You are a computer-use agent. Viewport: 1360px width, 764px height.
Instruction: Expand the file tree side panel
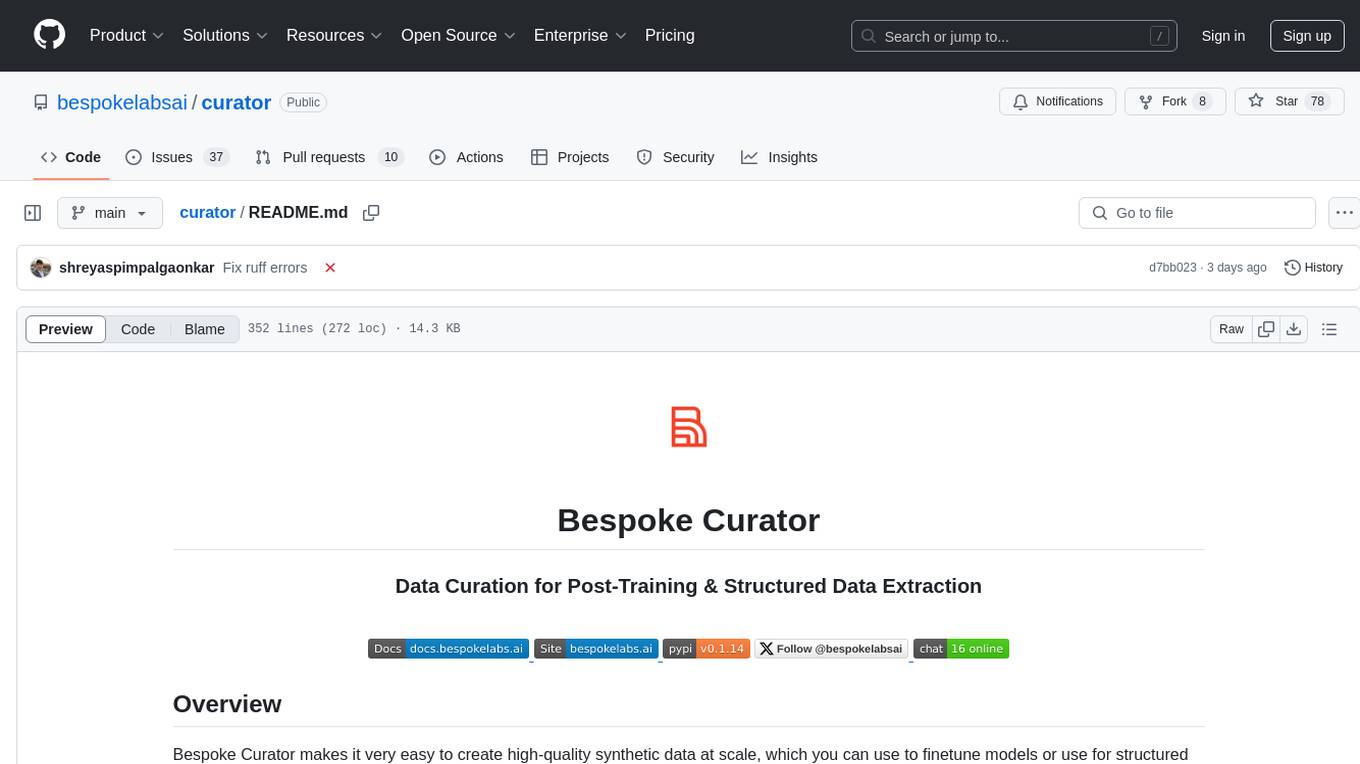pos(32,213)
